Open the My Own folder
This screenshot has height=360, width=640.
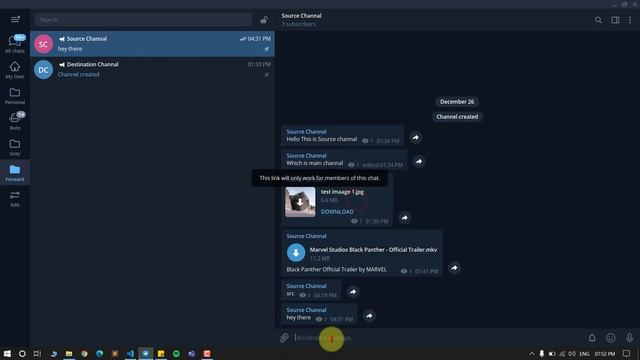[x=15, y=70]
